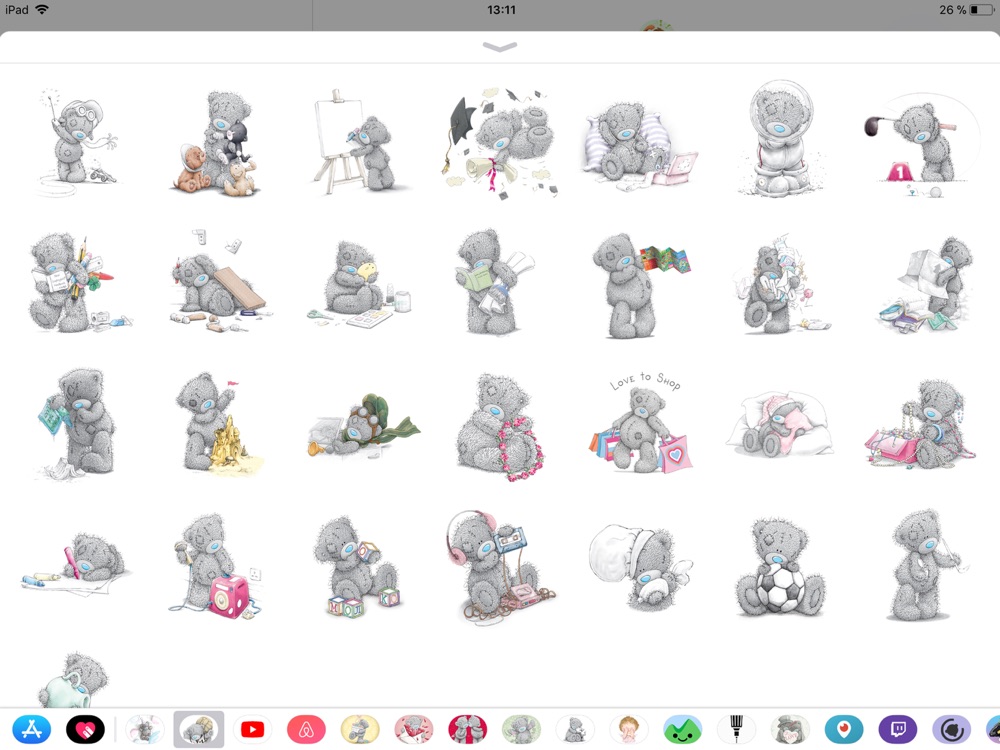
Task: Open the green mountain smiley app
Action: coord(682,730)
